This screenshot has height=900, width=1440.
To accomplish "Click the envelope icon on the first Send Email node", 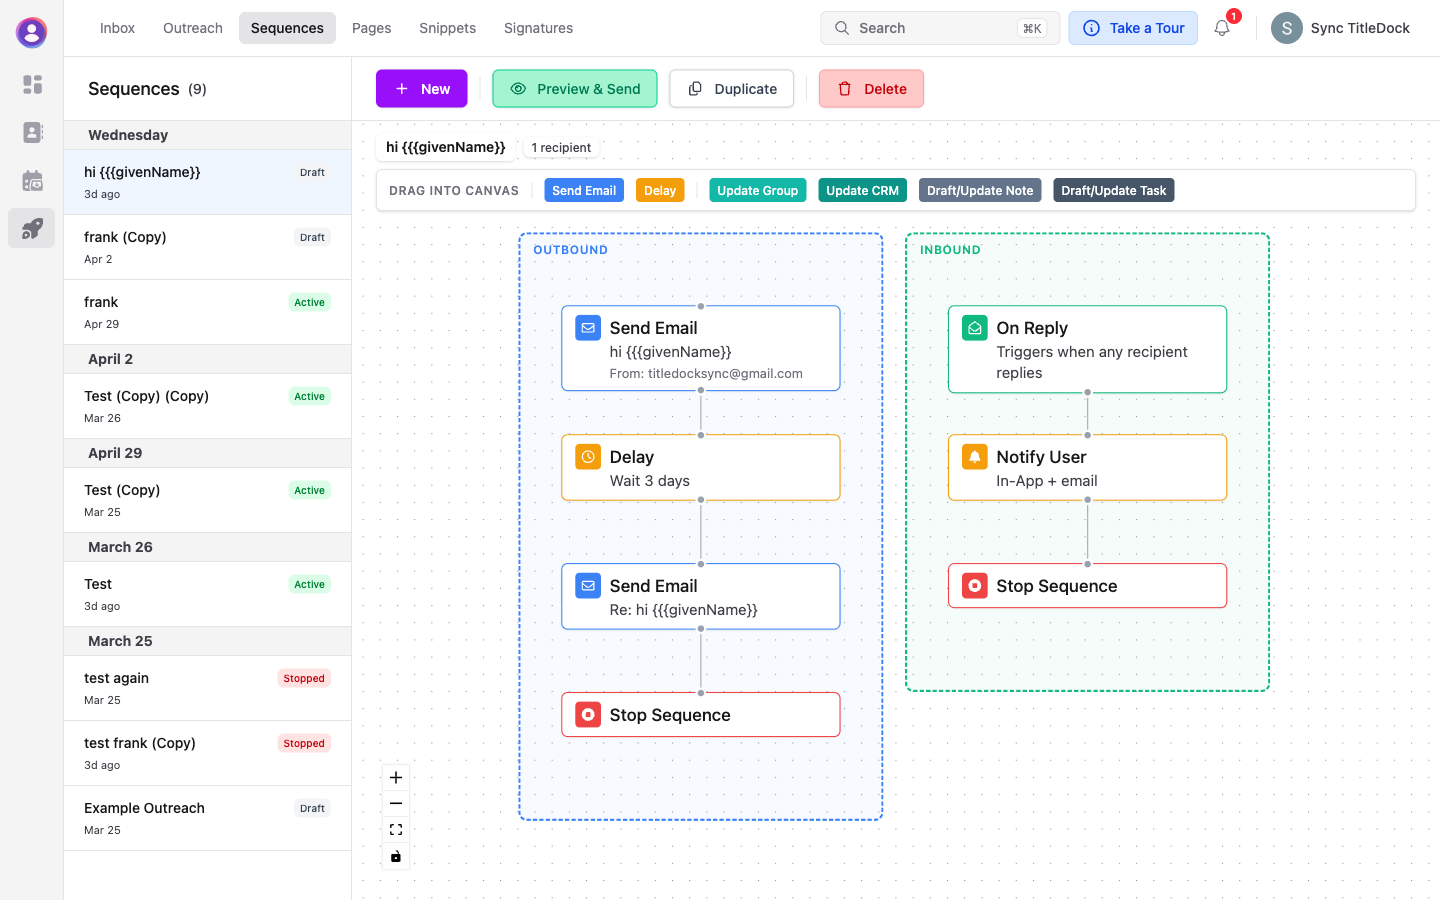I will (x=588, y=328).
